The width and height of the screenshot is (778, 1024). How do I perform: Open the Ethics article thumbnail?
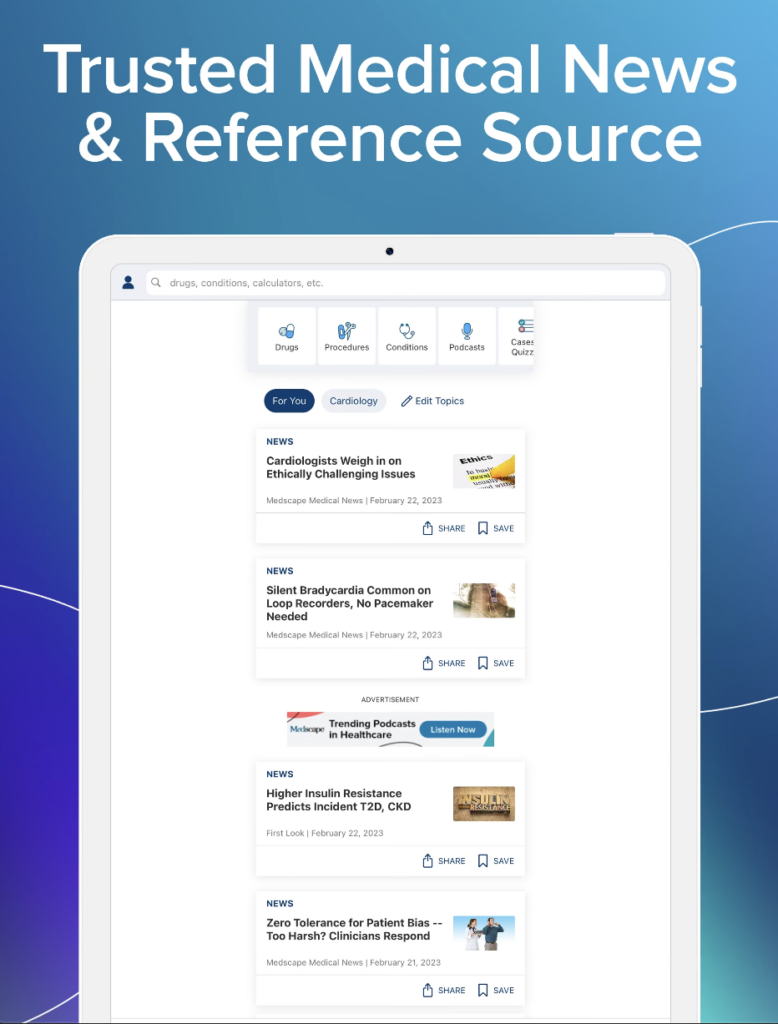coord(484,472)
